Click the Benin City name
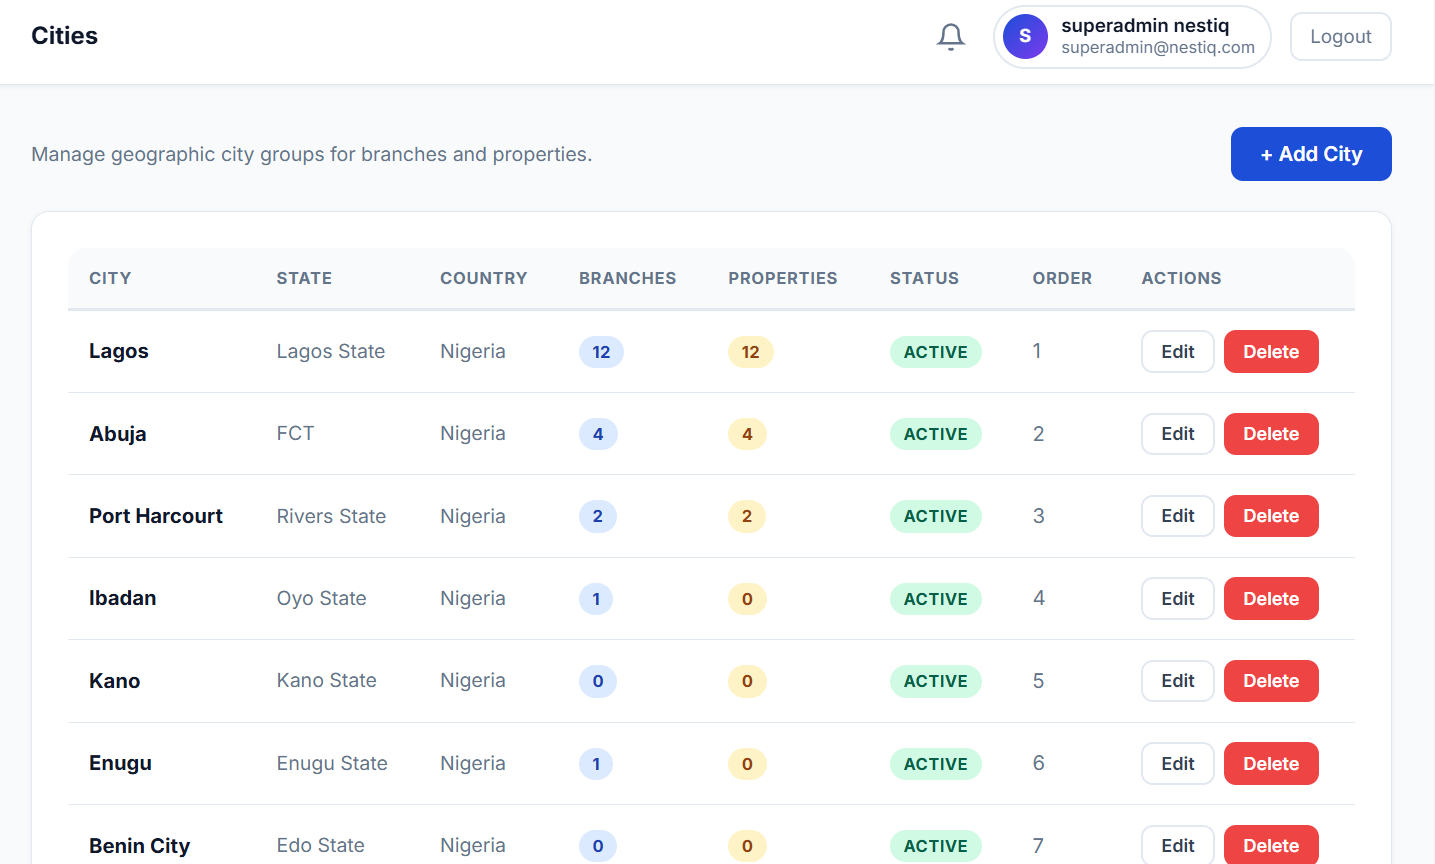This screenshot has height=864, width=1435. tap(140, 846)
